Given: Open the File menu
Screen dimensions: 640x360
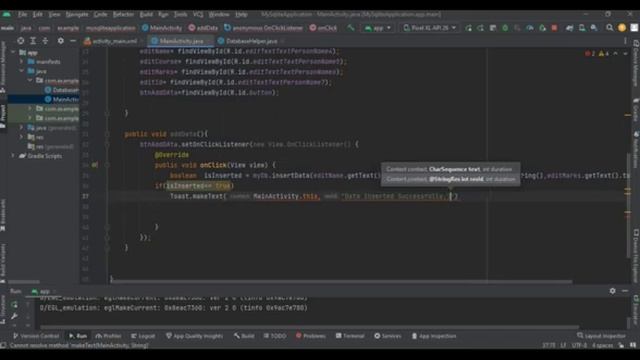Looking at the screenshot, I should (x=22, y=14).
